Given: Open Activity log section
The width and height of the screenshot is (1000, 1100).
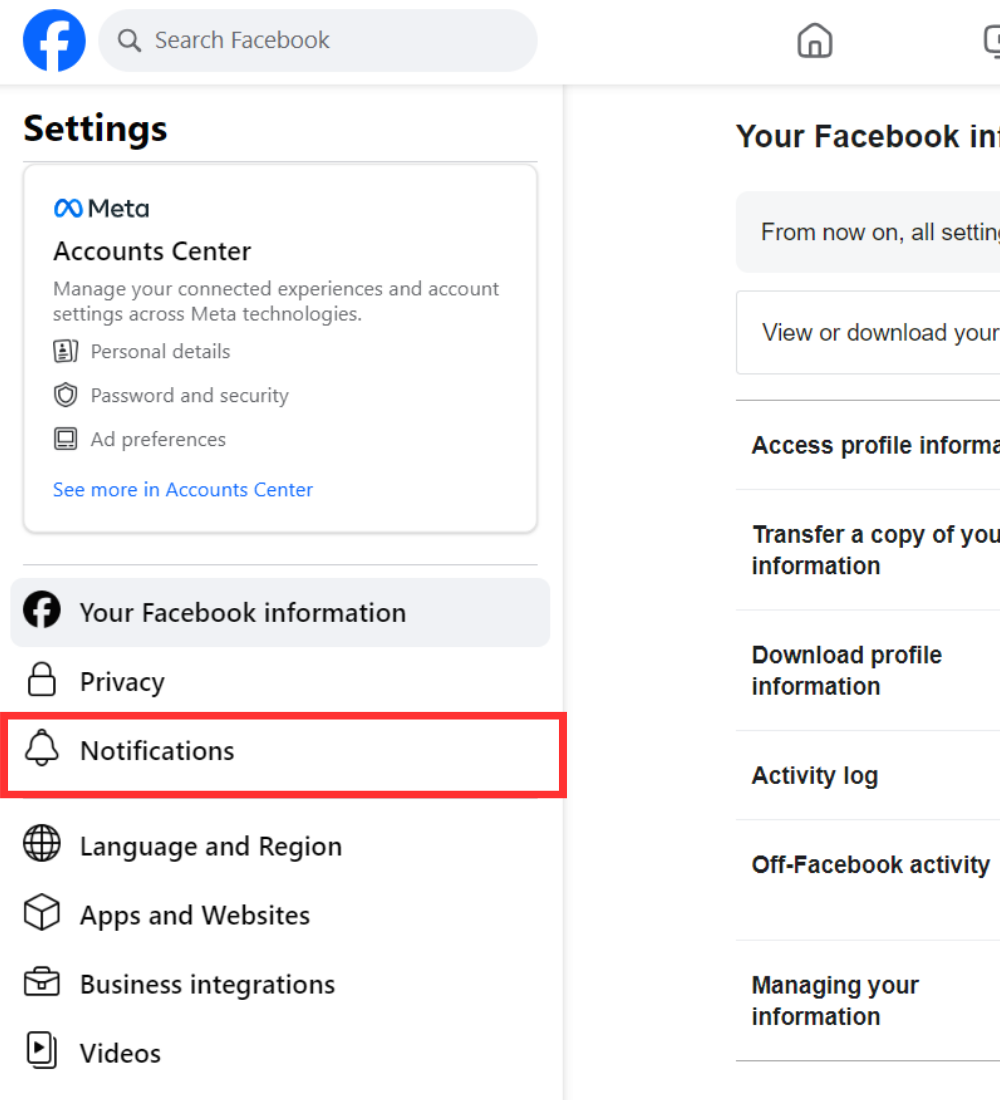Looking at the screenshot, I should point(815,775).
